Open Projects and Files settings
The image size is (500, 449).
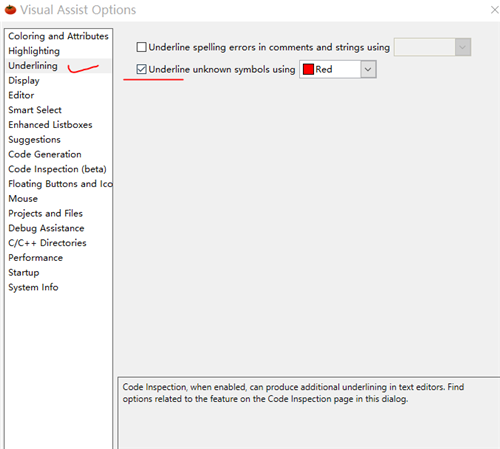45,213
